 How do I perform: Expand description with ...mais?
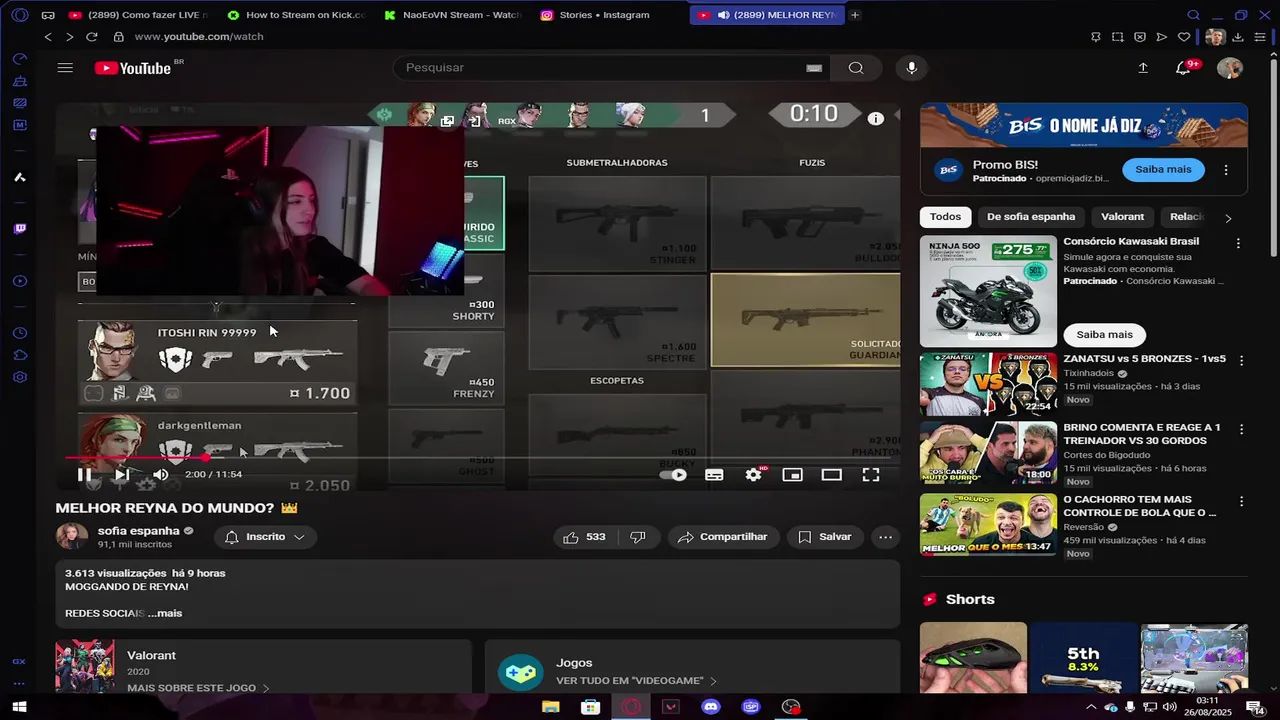tap(165, 613)
